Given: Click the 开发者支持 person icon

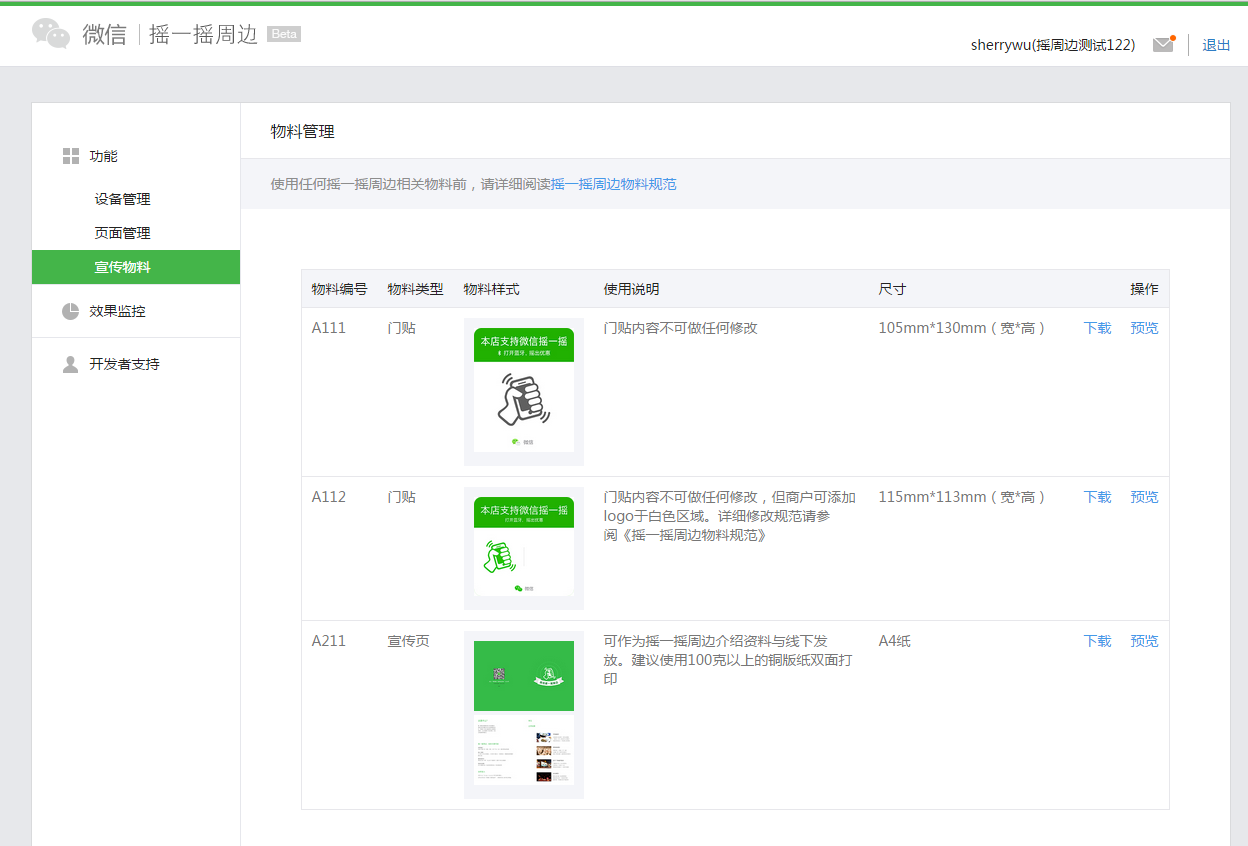Looking at the screenshot, I should click(70, 364).
